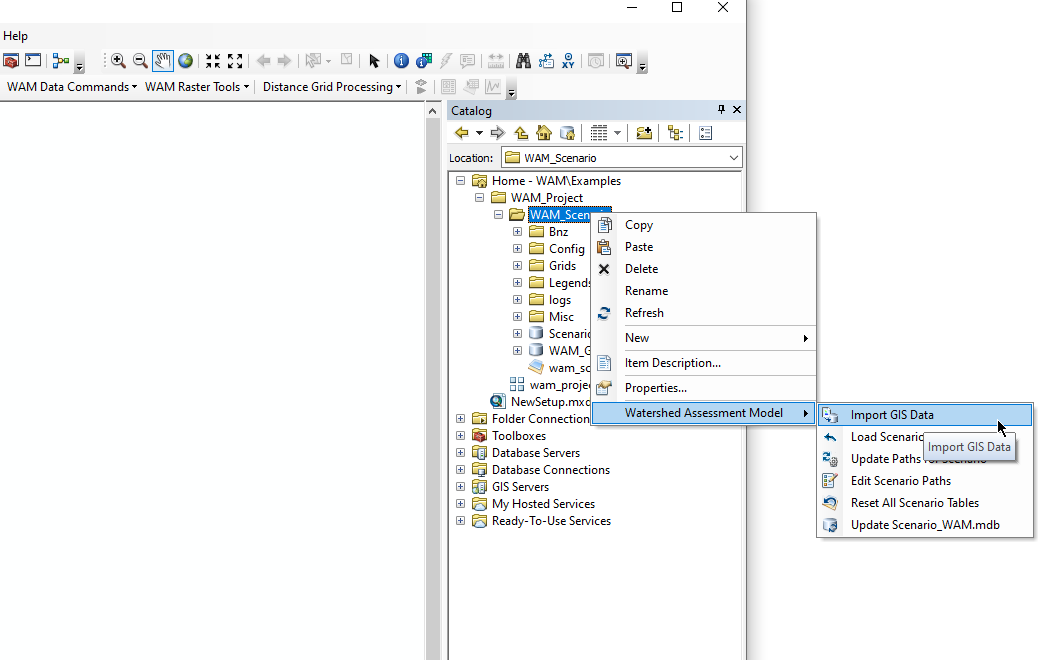Viewport: 1048px width, 660px height.
Task: Open the Find binoculars tool
Action: 523,61
